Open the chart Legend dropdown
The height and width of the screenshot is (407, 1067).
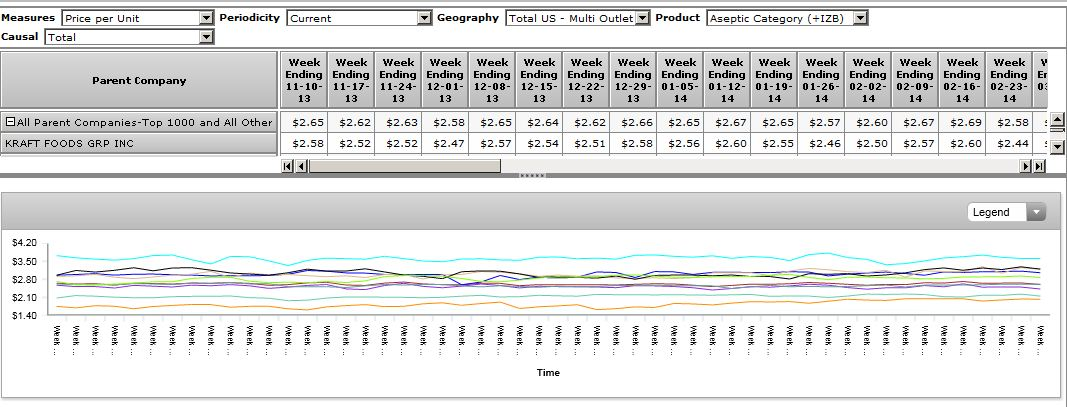click(x=1036, y=212)
